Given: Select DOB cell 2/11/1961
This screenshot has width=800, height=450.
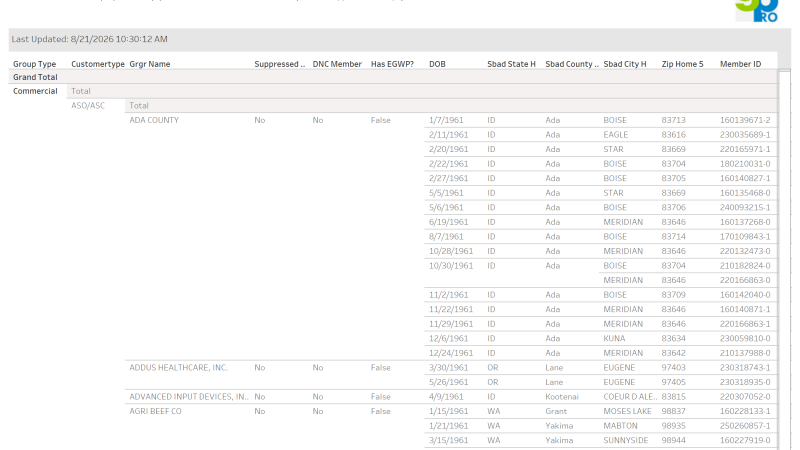Looking at the screenshot, I should click(448, 135).
